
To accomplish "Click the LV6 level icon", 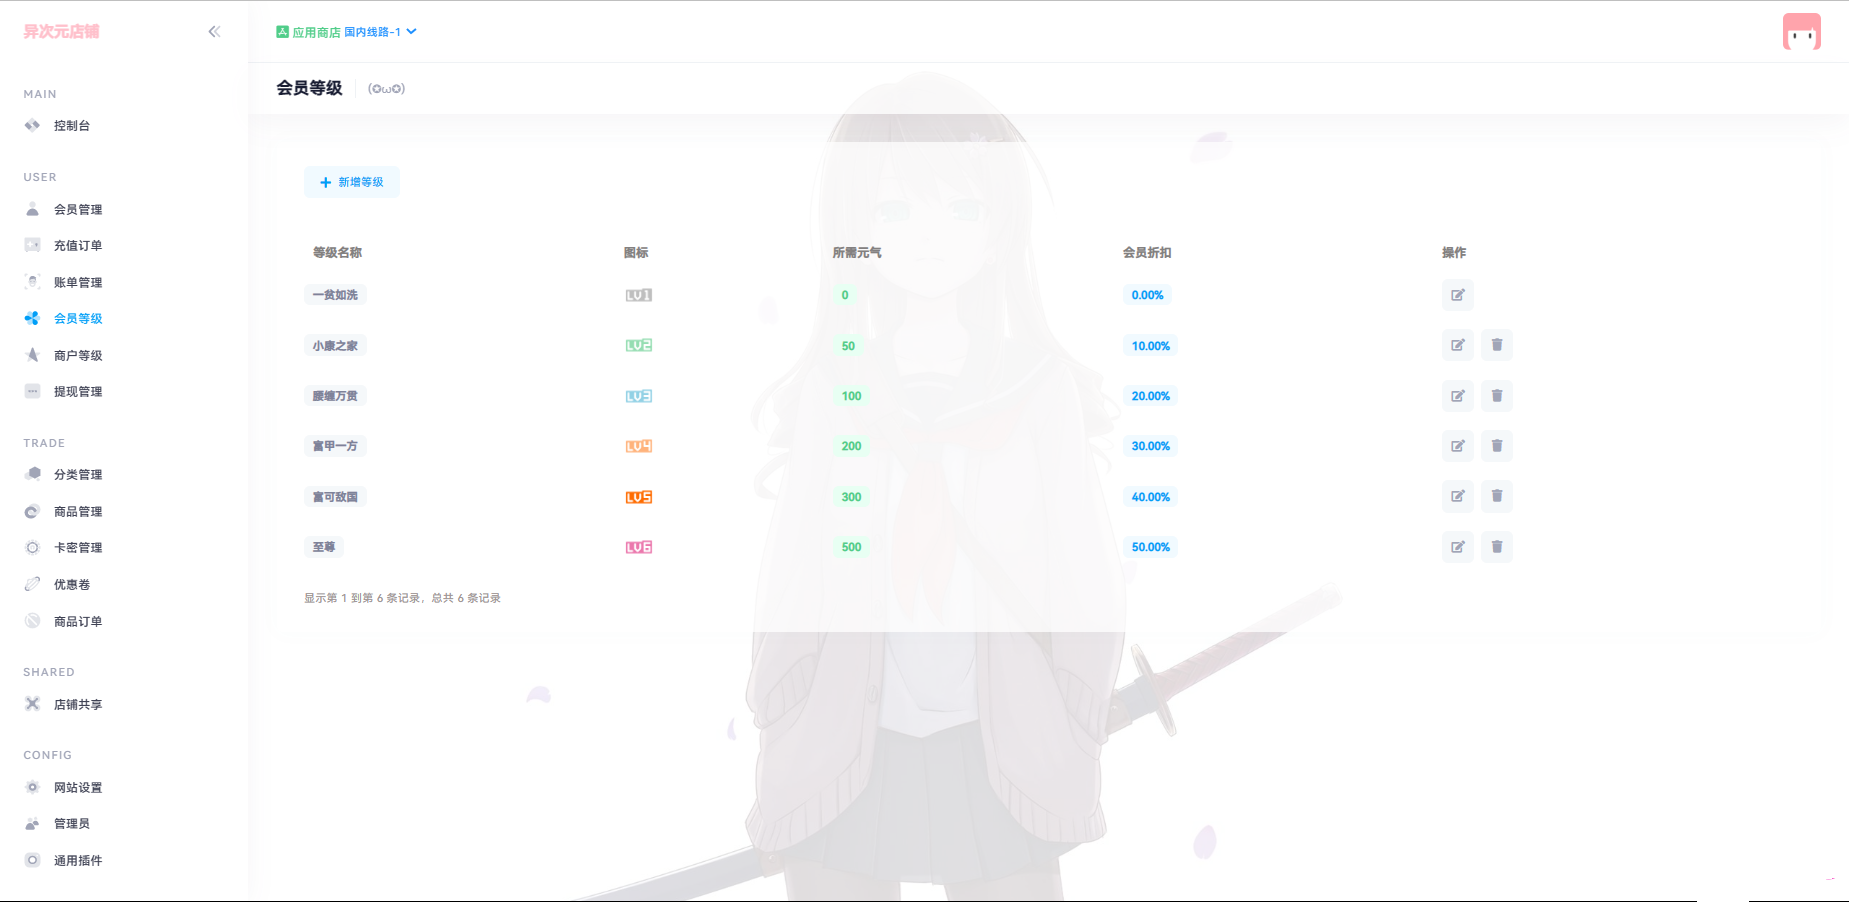I will tap(639, 547).
